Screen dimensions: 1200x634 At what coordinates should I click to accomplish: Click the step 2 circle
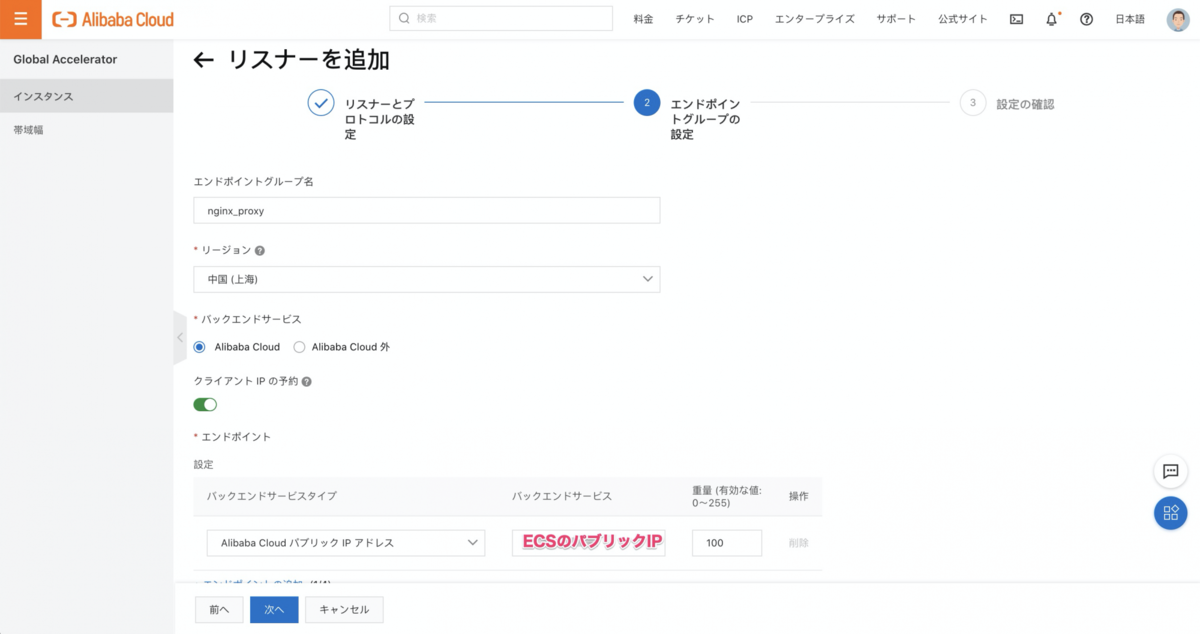pos(647,103)
